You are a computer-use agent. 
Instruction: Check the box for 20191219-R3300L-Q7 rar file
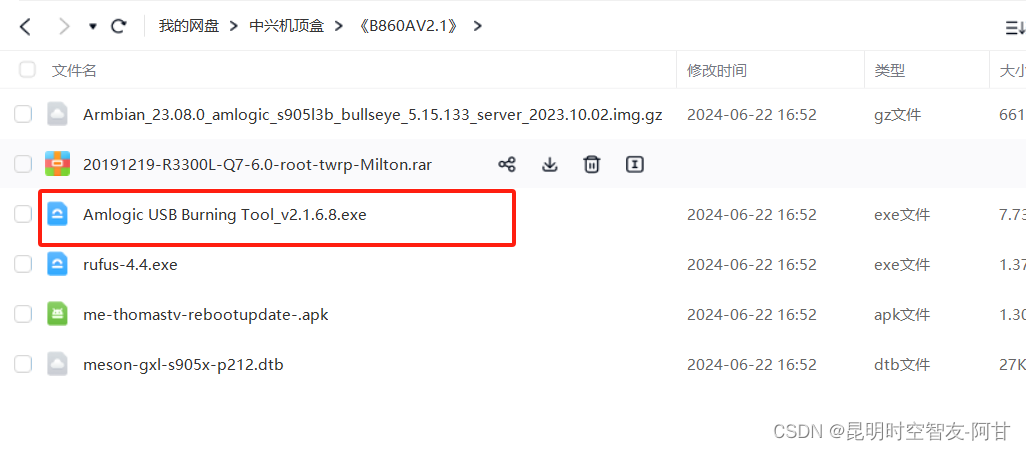(x=23, y=164)
